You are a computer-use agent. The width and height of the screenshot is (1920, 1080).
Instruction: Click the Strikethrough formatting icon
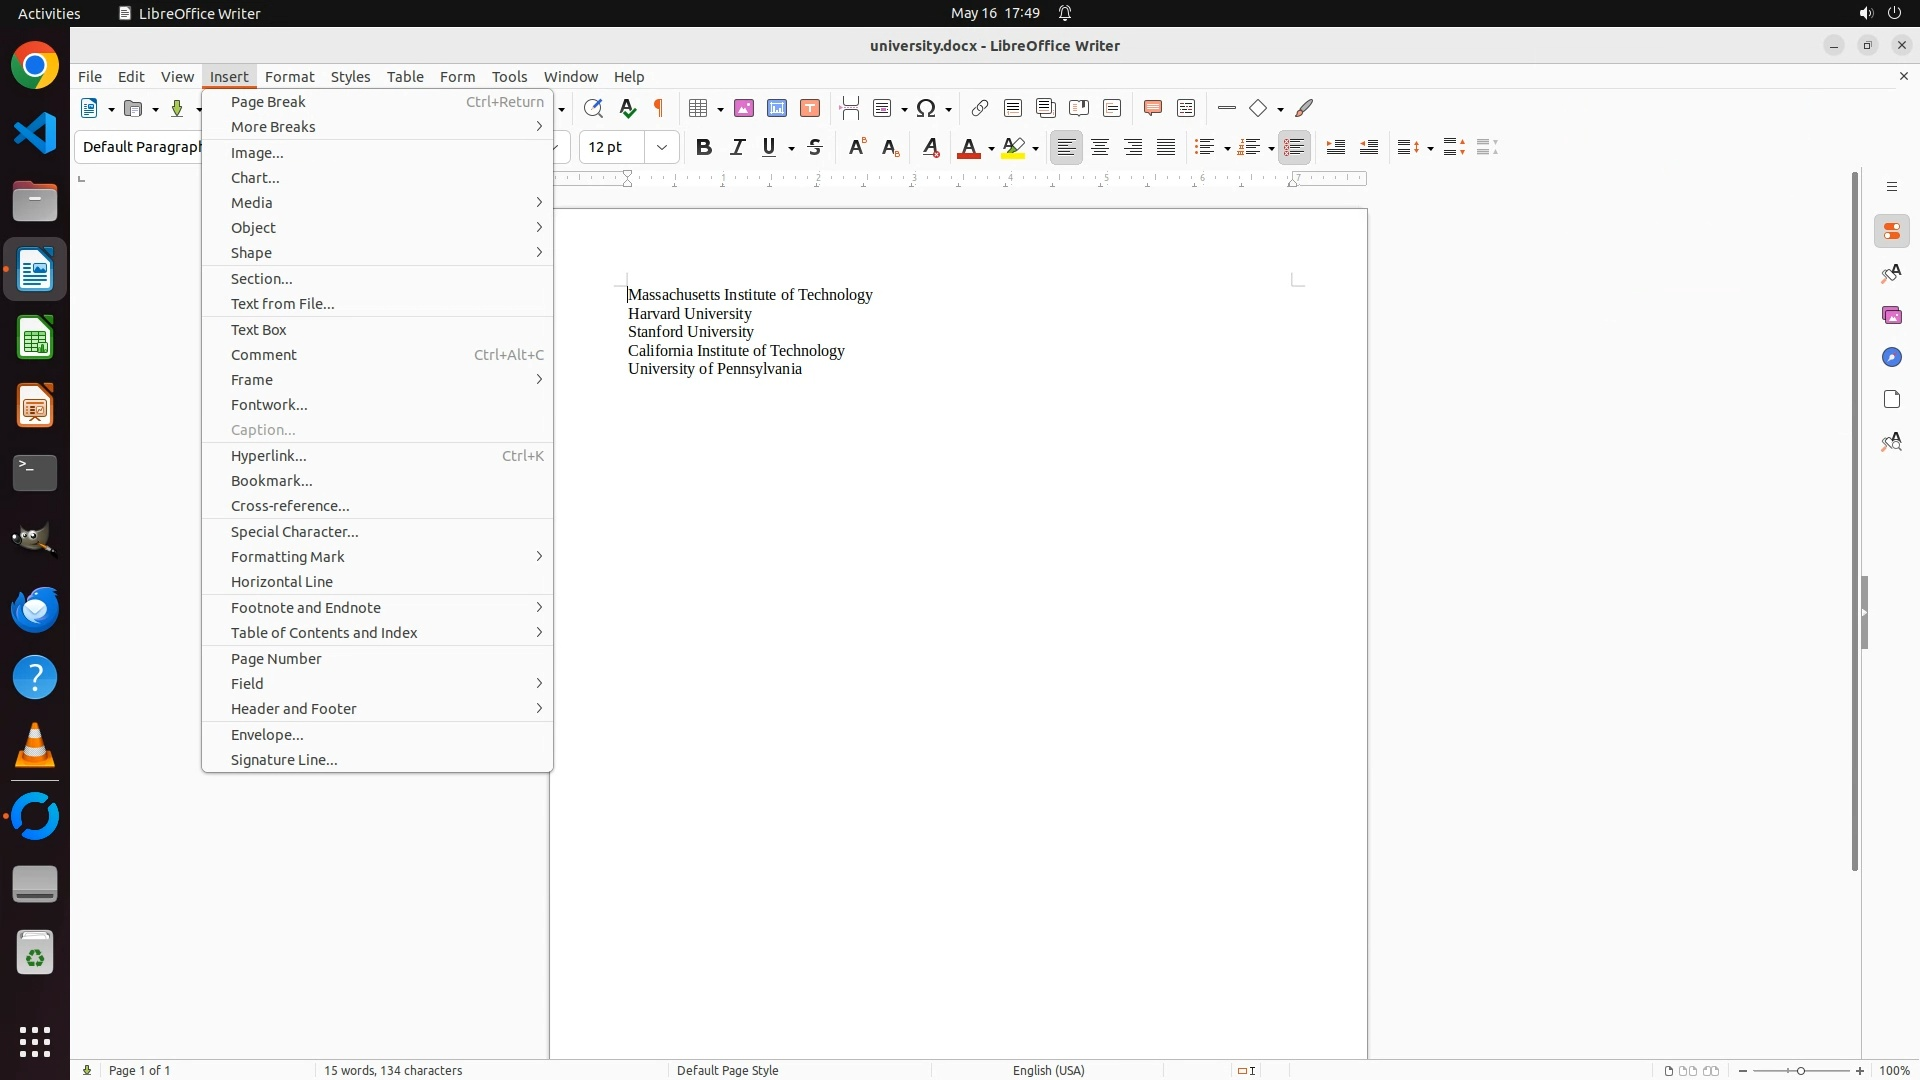click(x=815, y=148)
